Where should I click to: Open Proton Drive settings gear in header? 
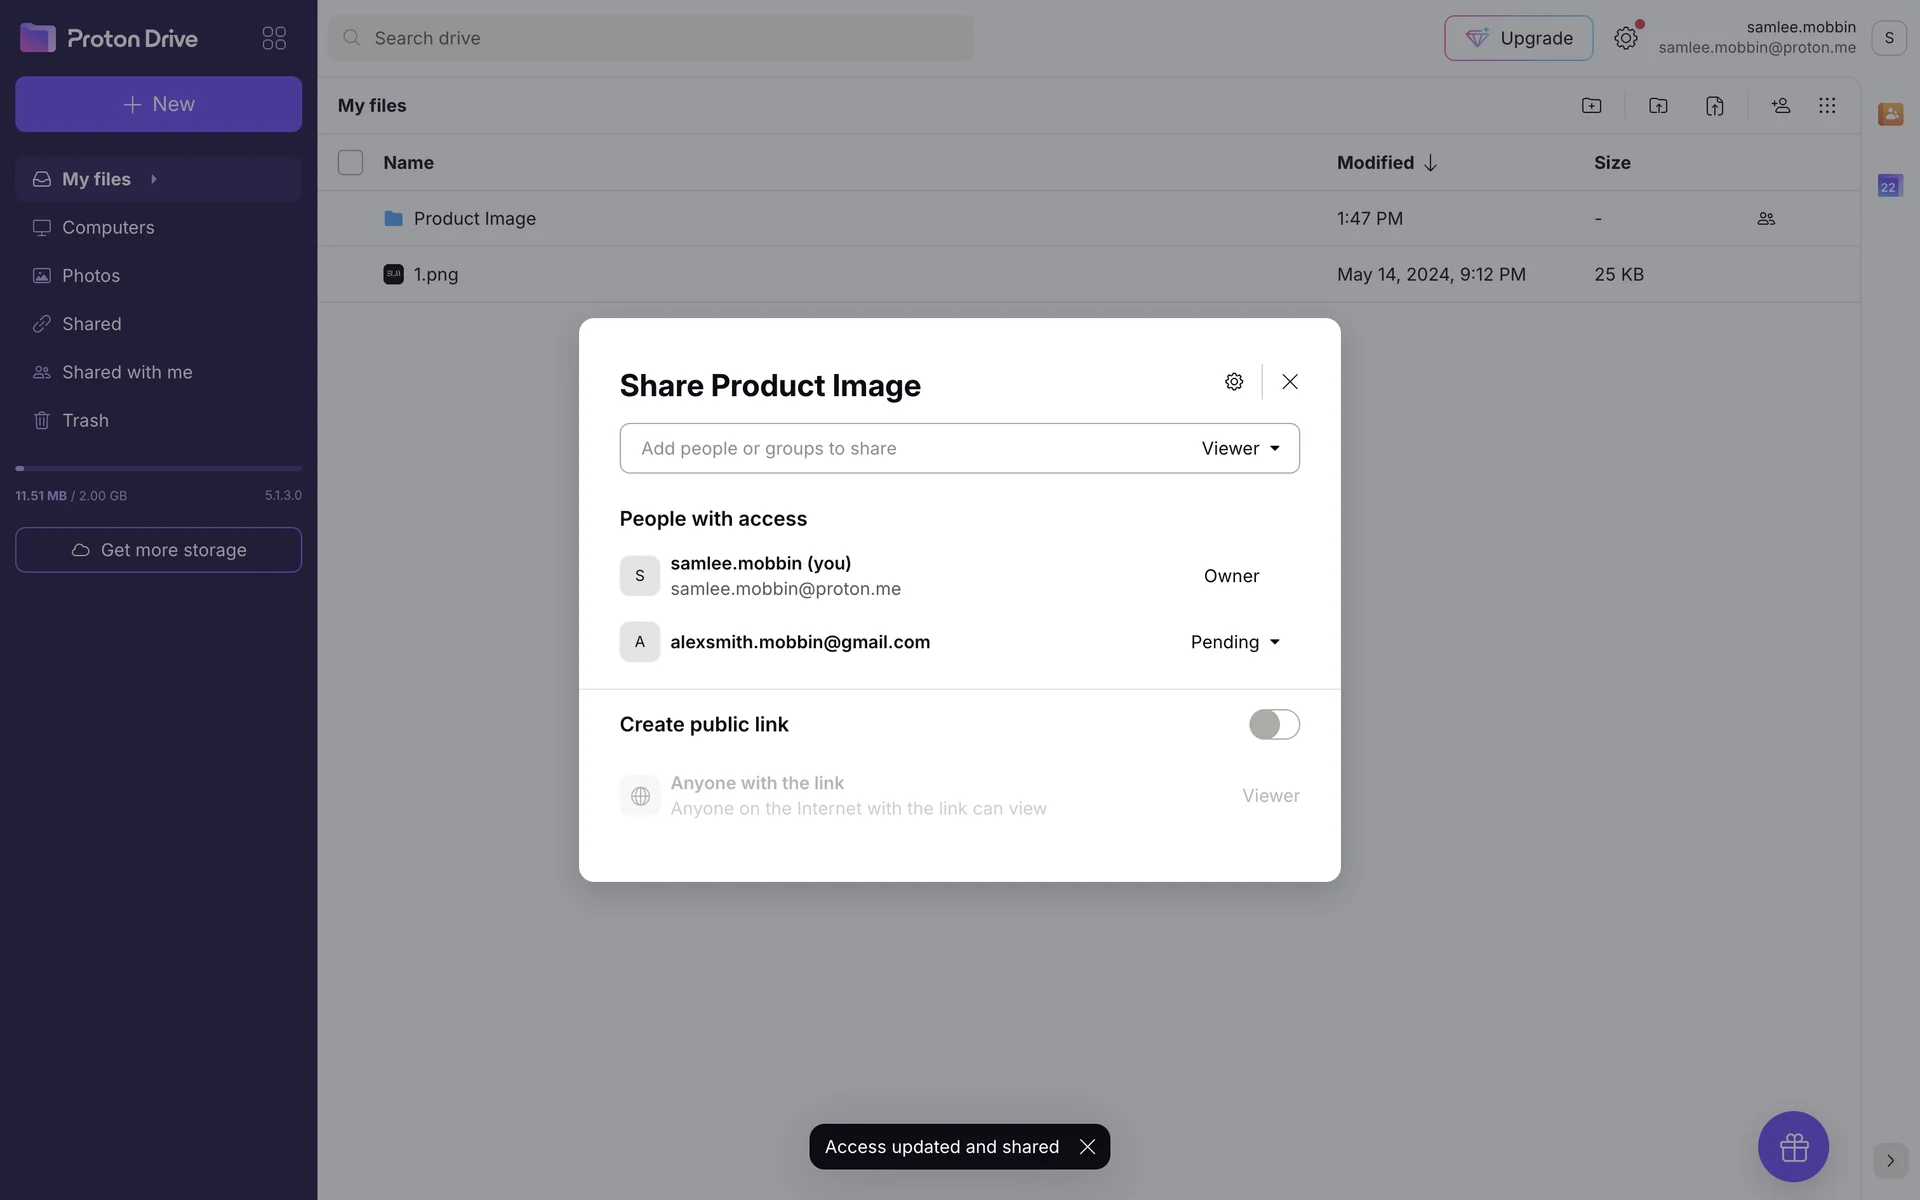[x=1625, y=38]
